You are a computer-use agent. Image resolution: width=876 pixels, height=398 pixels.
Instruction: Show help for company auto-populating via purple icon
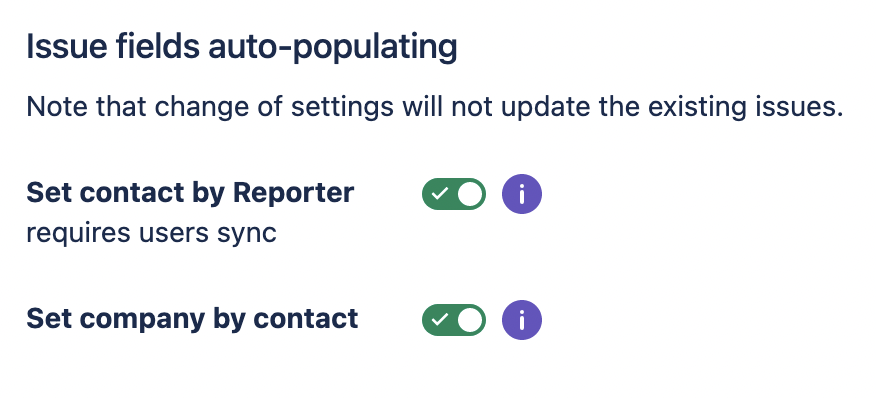point(521,320)
